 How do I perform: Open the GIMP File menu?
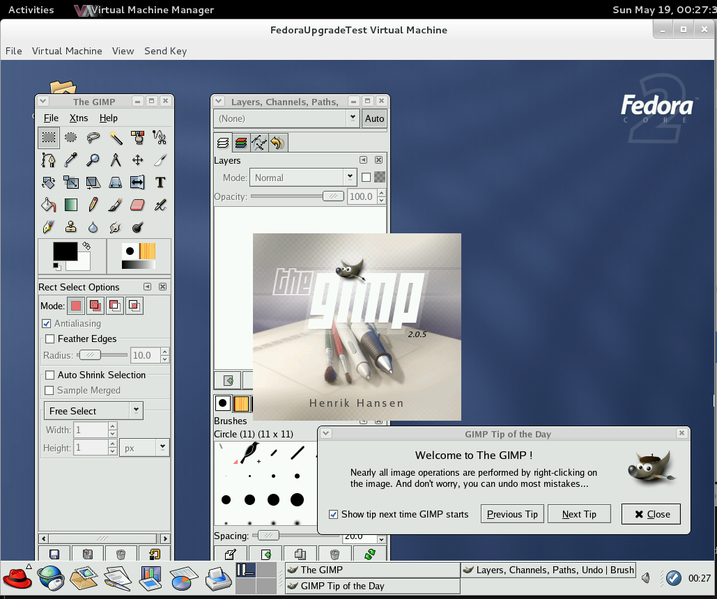tap(51, 118)
